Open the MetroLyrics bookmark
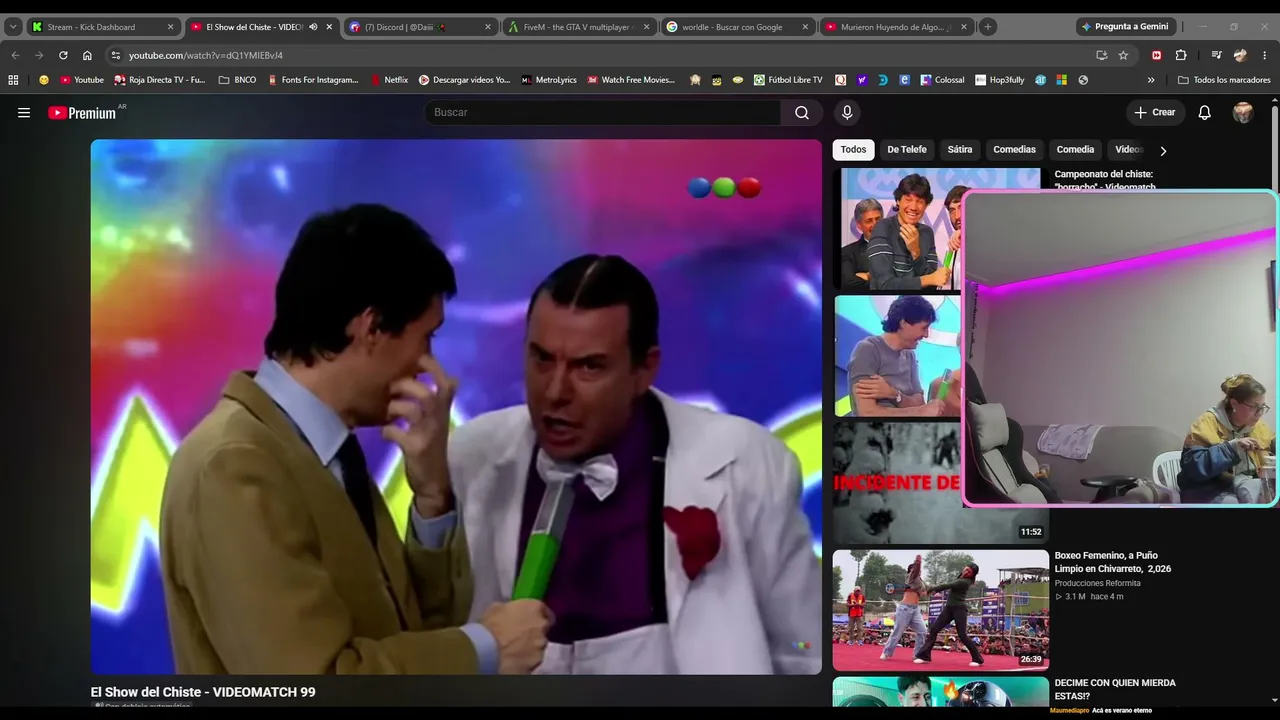Image resolution: width=1280 pixels, height=720 pixels. coord(549,80)
